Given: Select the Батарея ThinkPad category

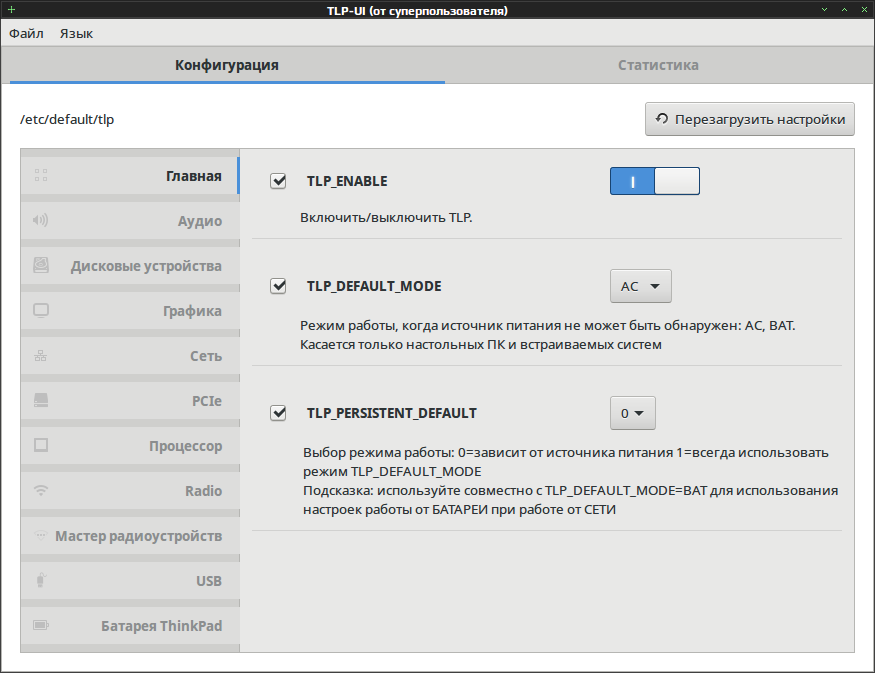Looking at the screenshot, I should (x=130, y=626).
